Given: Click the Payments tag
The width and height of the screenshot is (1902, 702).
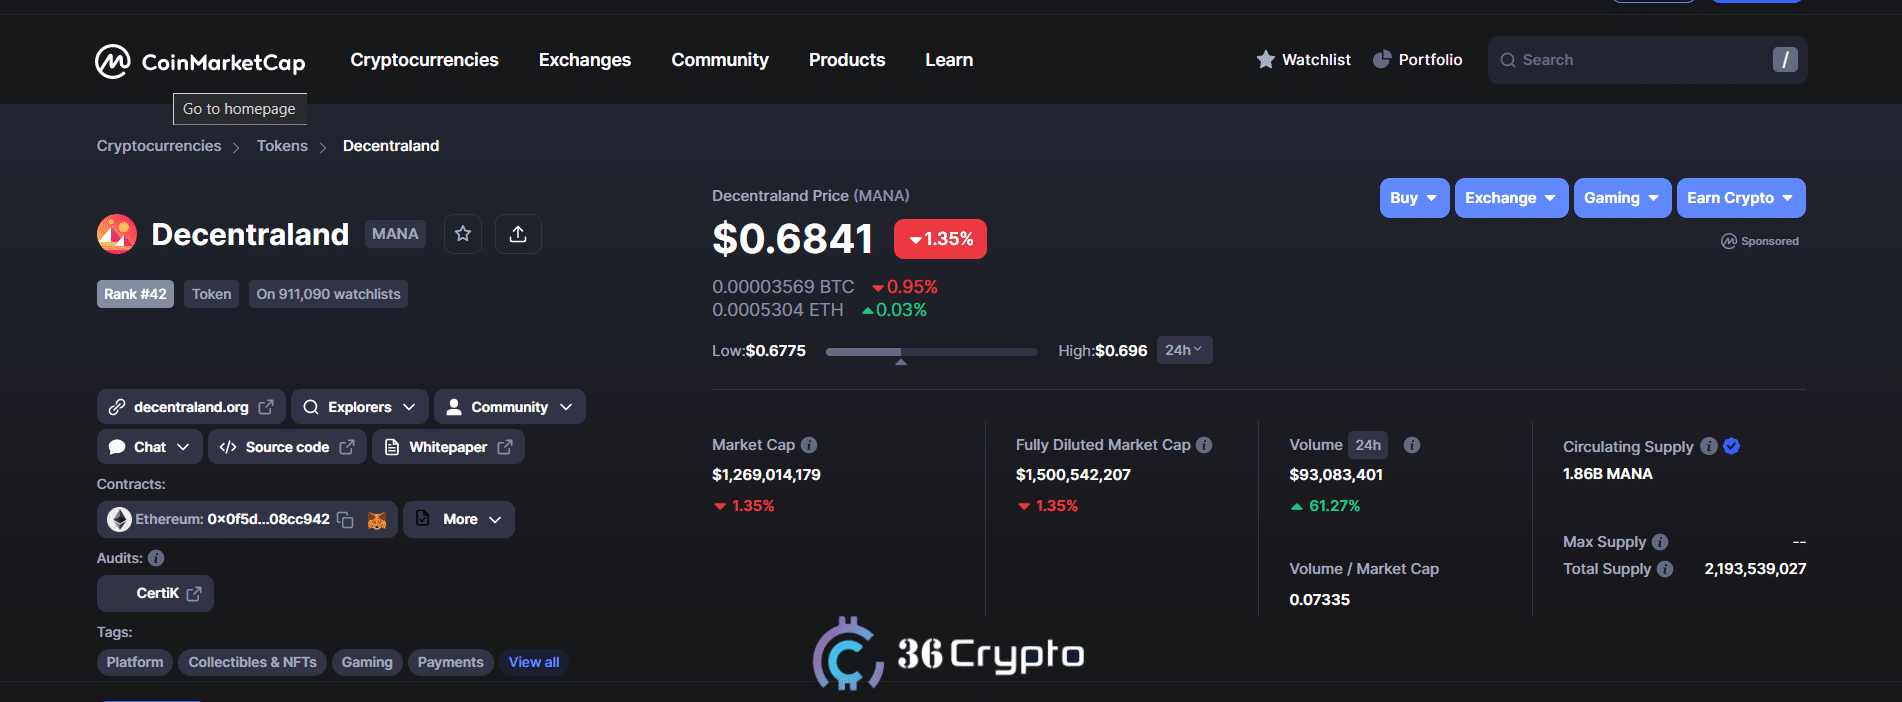Looking at the screenshot, I should 450,662.
